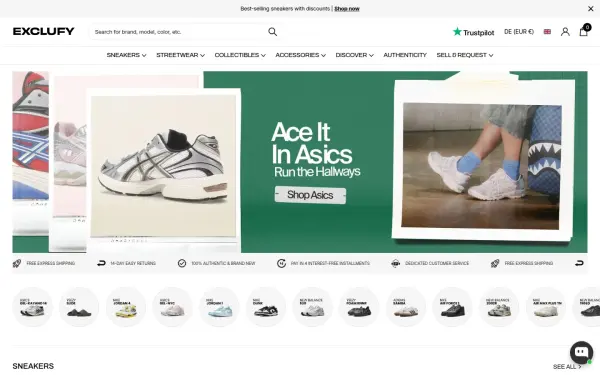Select the Asics Gel-Kayano 14 circle
The image size is (600, 375).
33,307
